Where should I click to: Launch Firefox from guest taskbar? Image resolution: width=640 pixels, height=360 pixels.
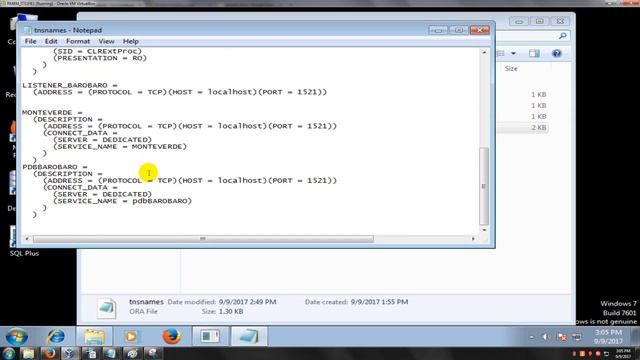(171, 337)
